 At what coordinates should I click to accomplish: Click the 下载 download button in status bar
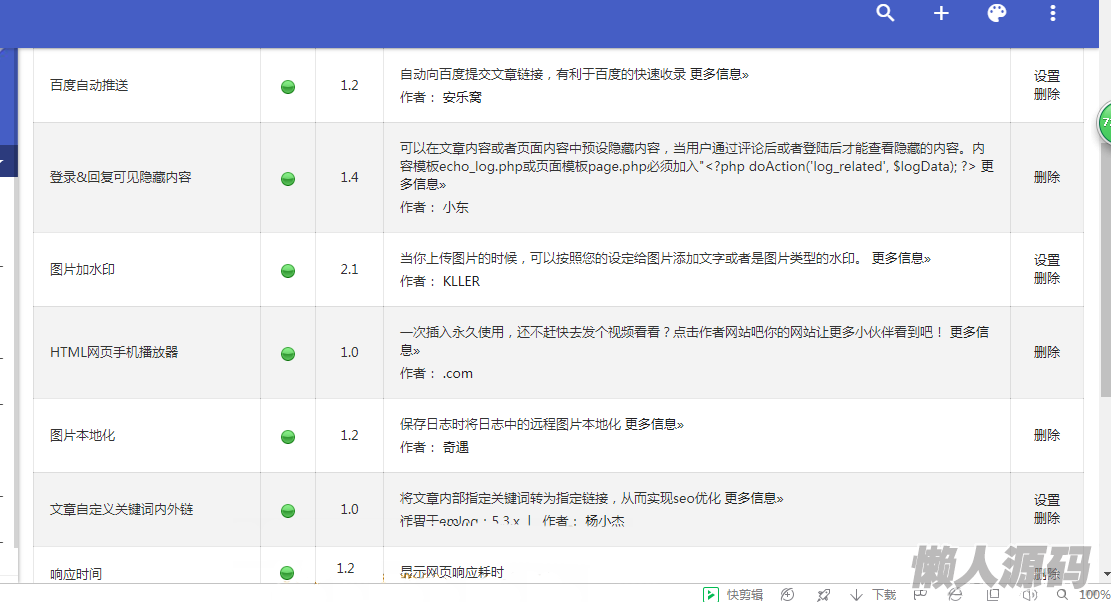tap(873, 594)
